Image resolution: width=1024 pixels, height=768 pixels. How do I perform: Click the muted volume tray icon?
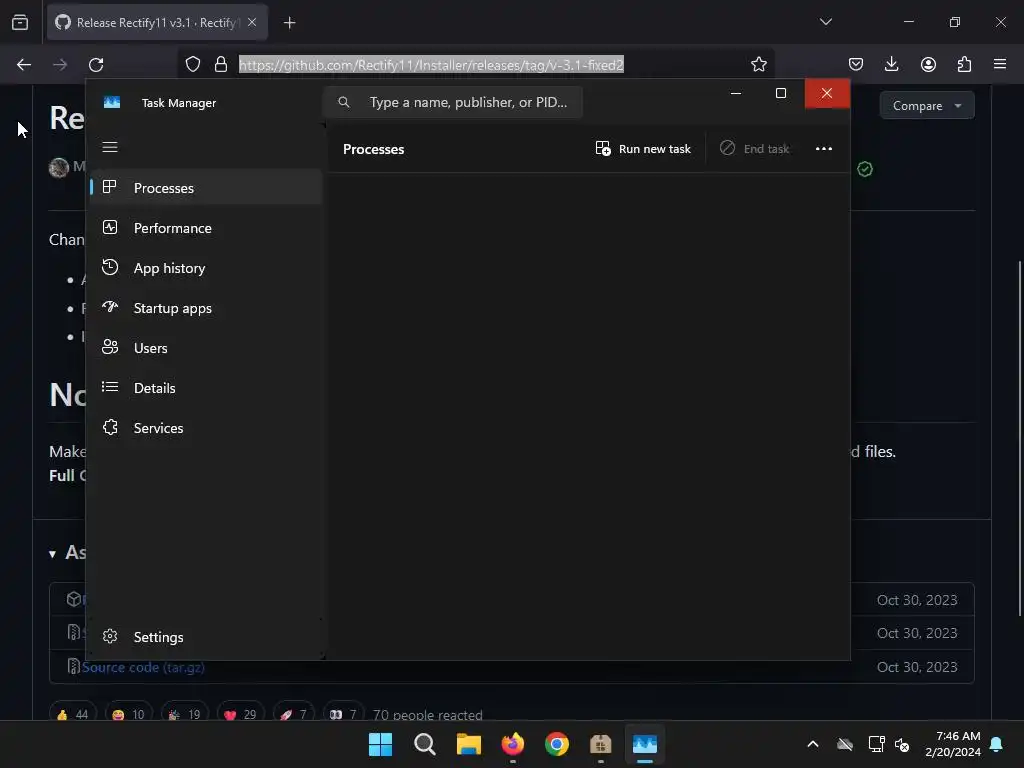(902, 744)
